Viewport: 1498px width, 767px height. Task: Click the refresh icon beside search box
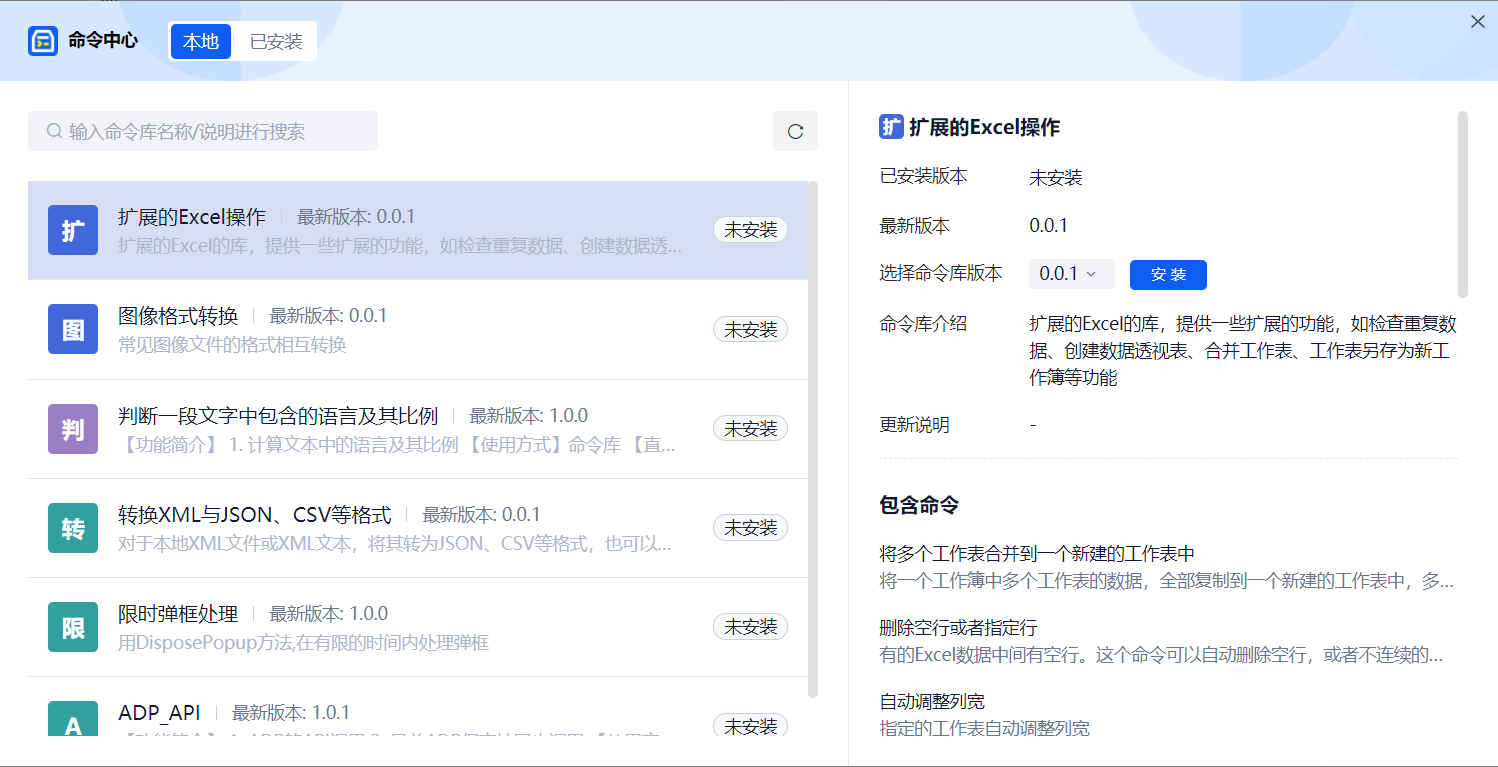[x=795, y=131]
